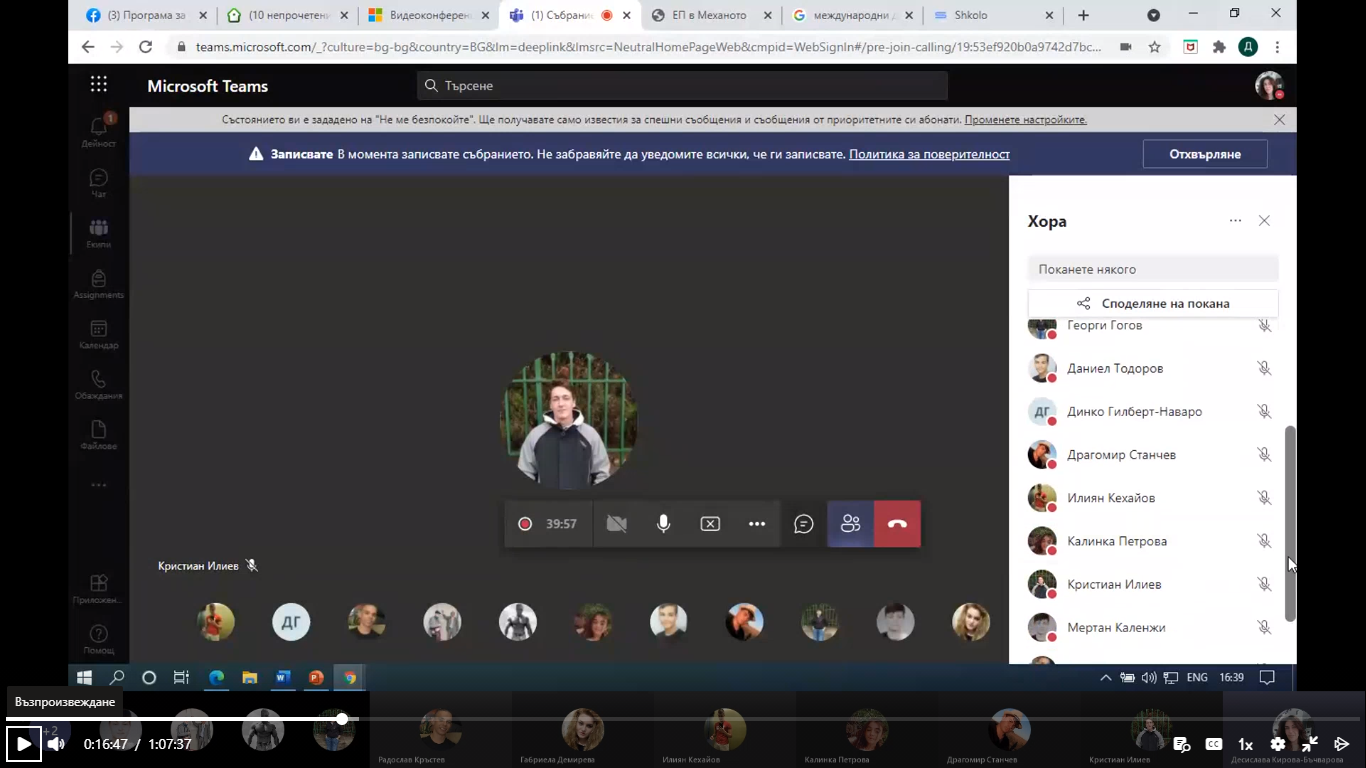Open Chrome three-dot menu

pos(1277,47)
